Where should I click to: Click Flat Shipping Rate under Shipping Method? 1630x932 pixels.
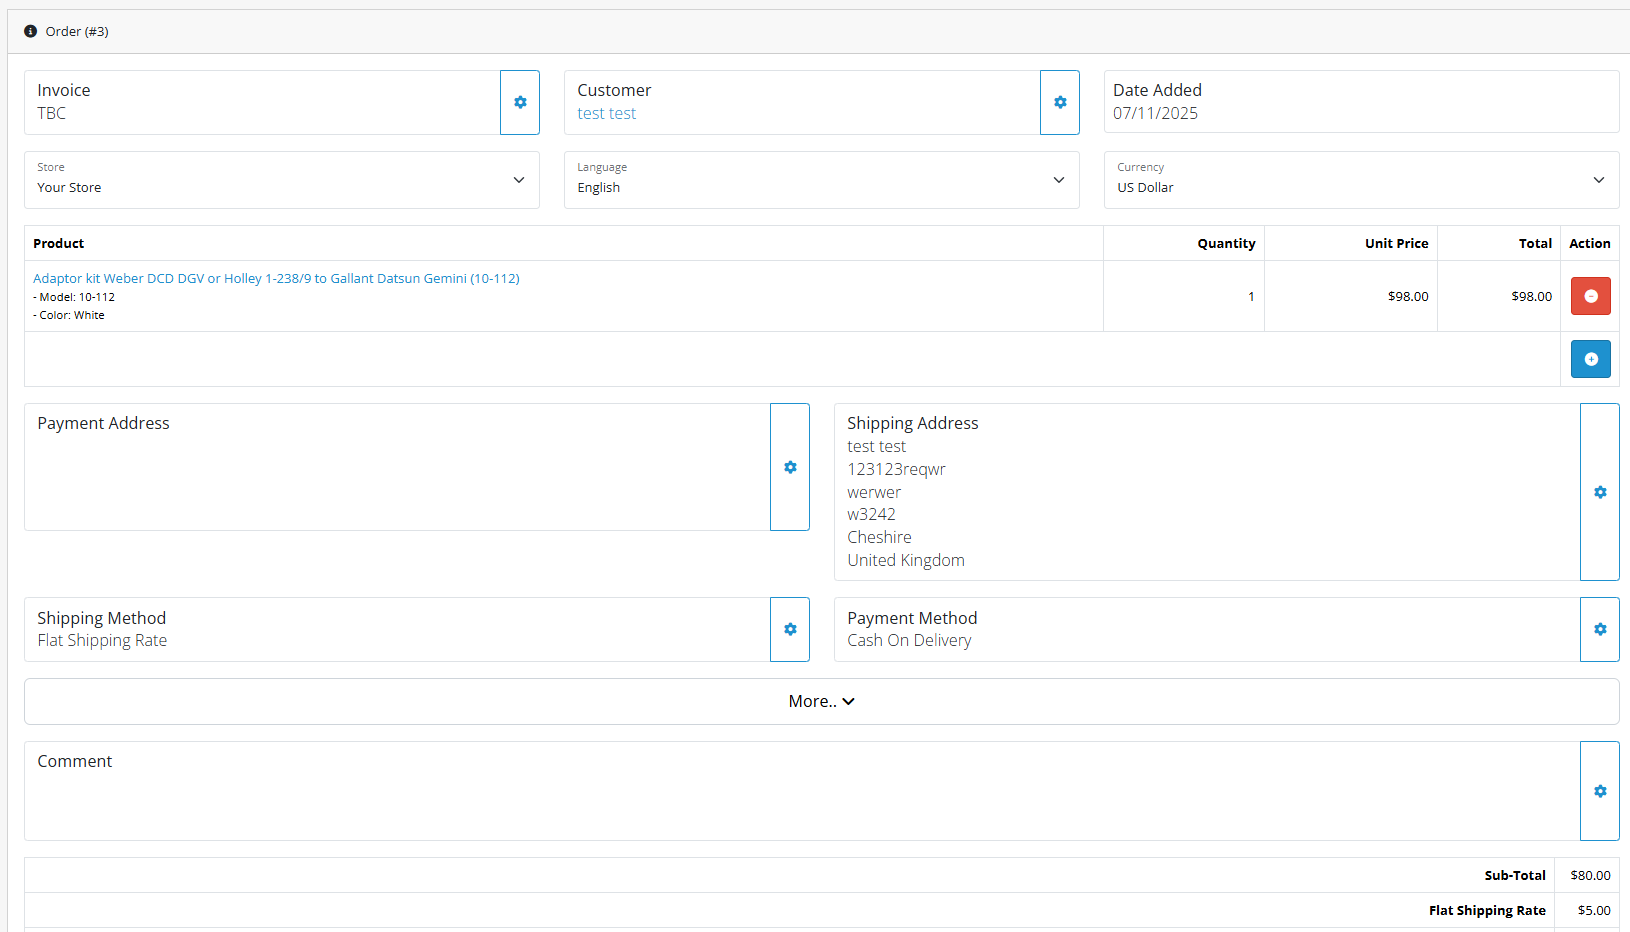102,640
